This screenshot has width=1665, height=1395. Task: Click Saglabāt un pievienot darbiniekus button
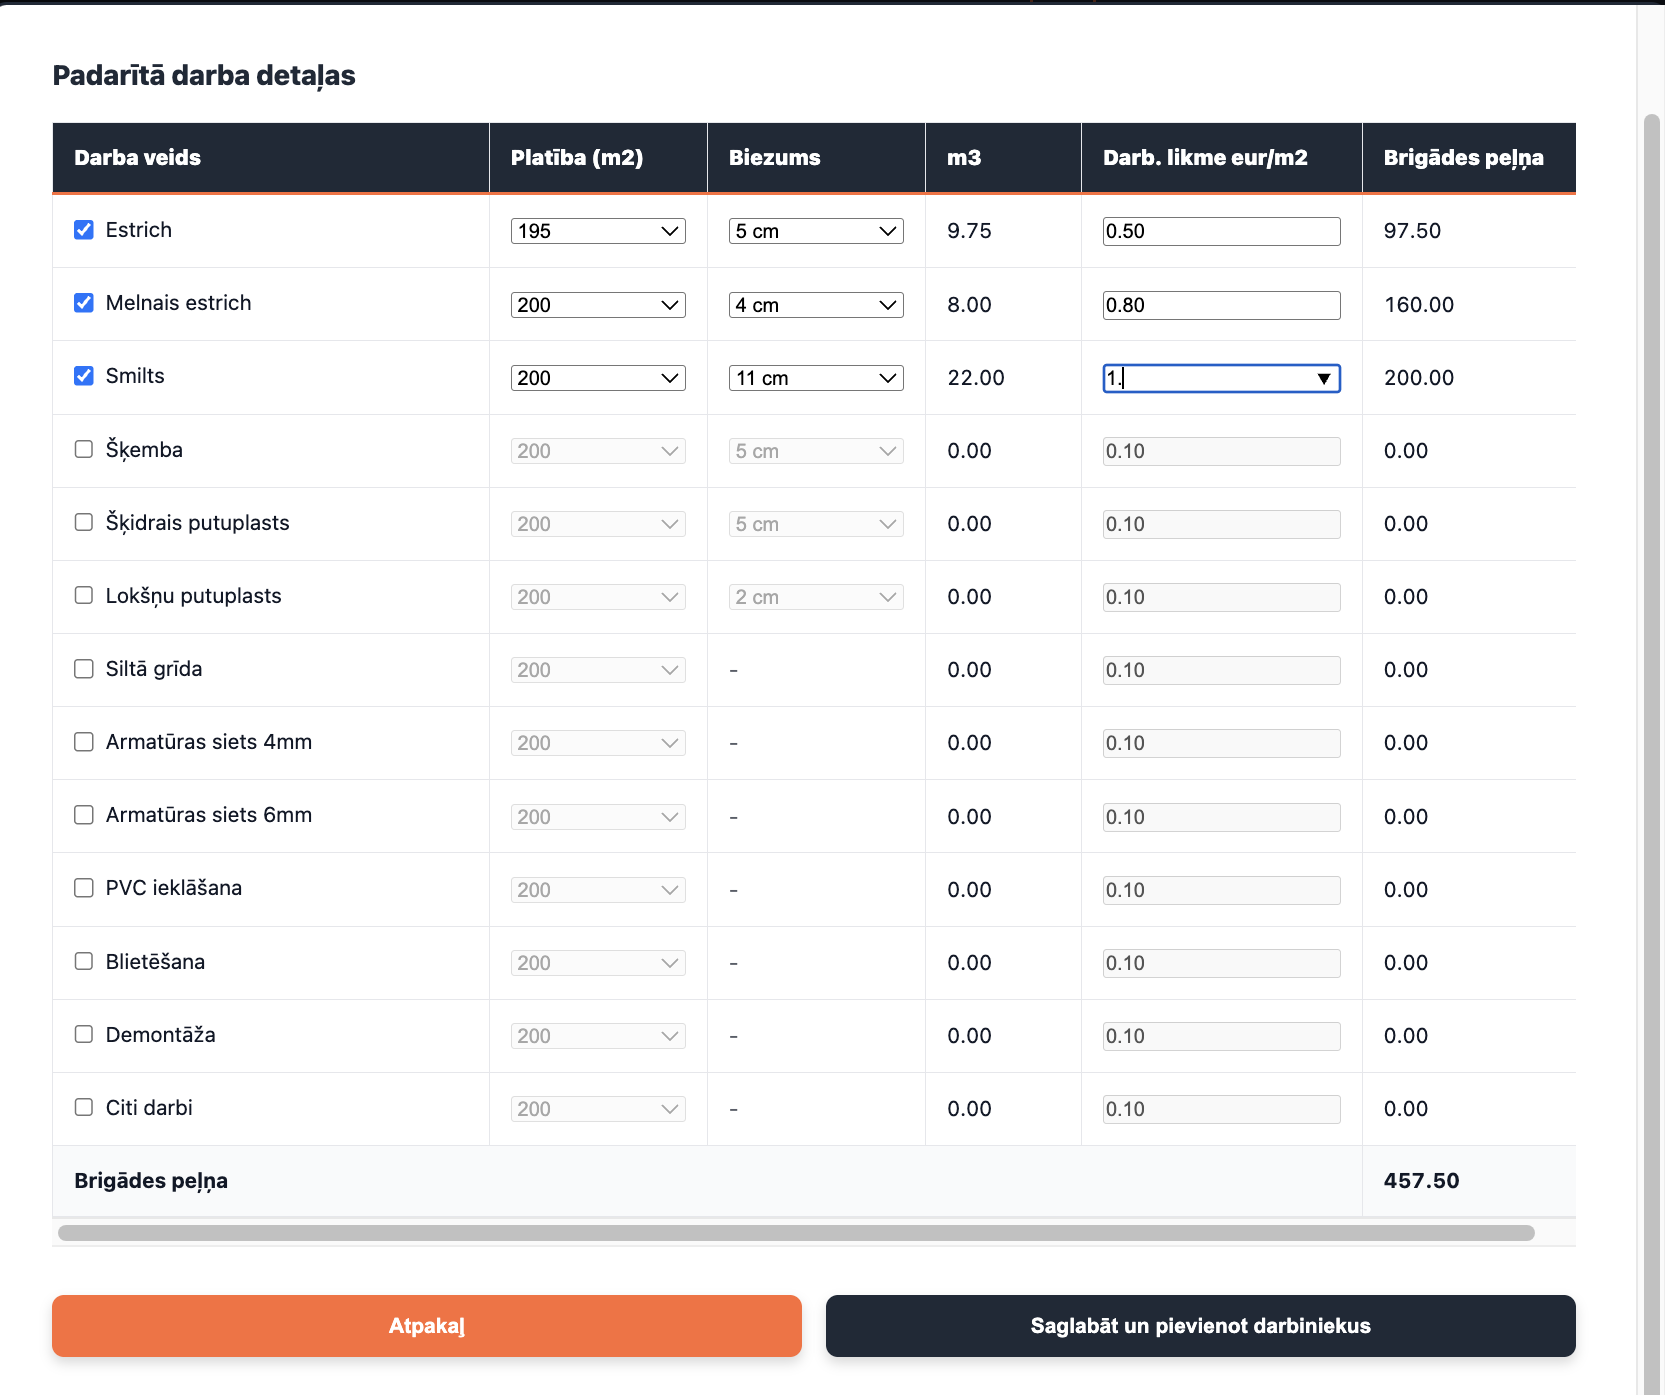point(1201,1326)
